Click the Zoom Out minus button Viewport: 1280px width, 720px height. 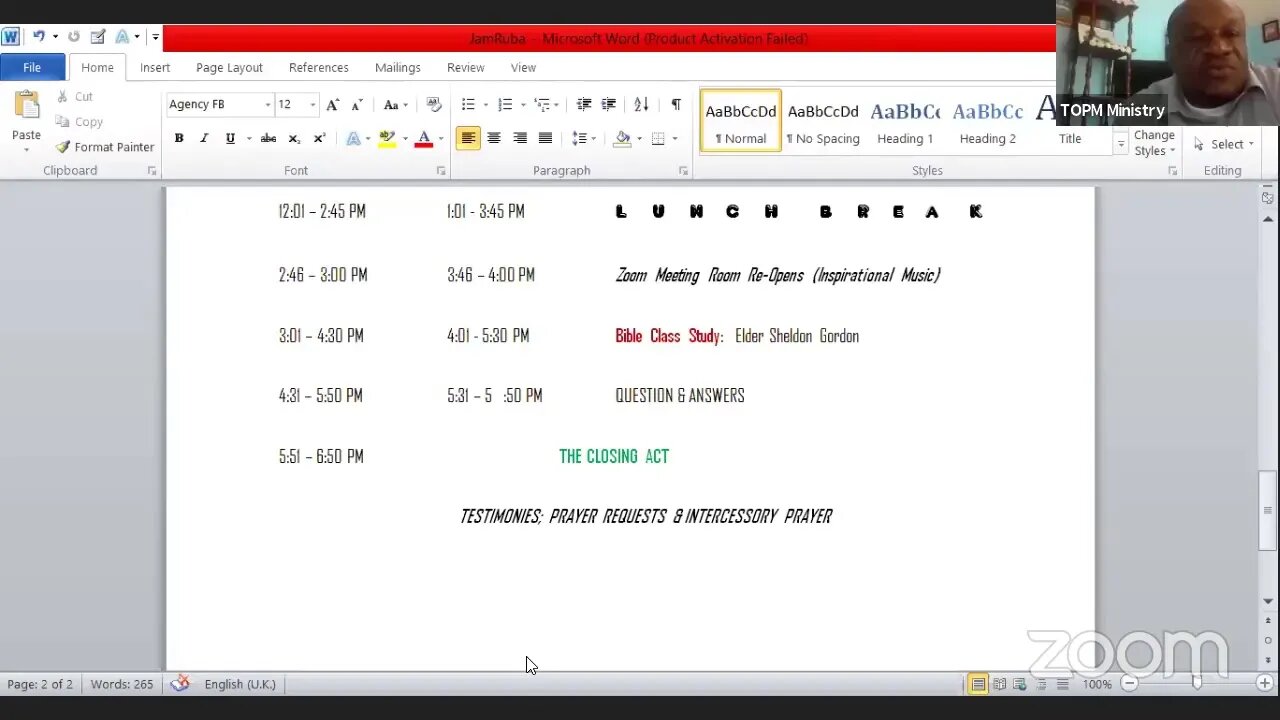[1129, 684]
